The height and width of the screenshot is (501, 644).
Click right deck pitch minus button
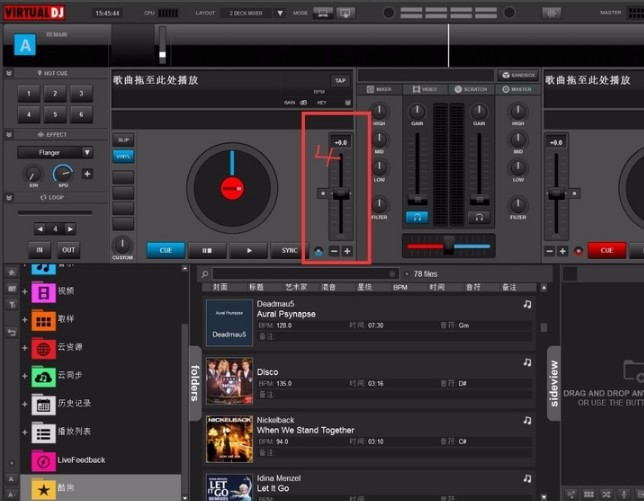tap(550, 251)
